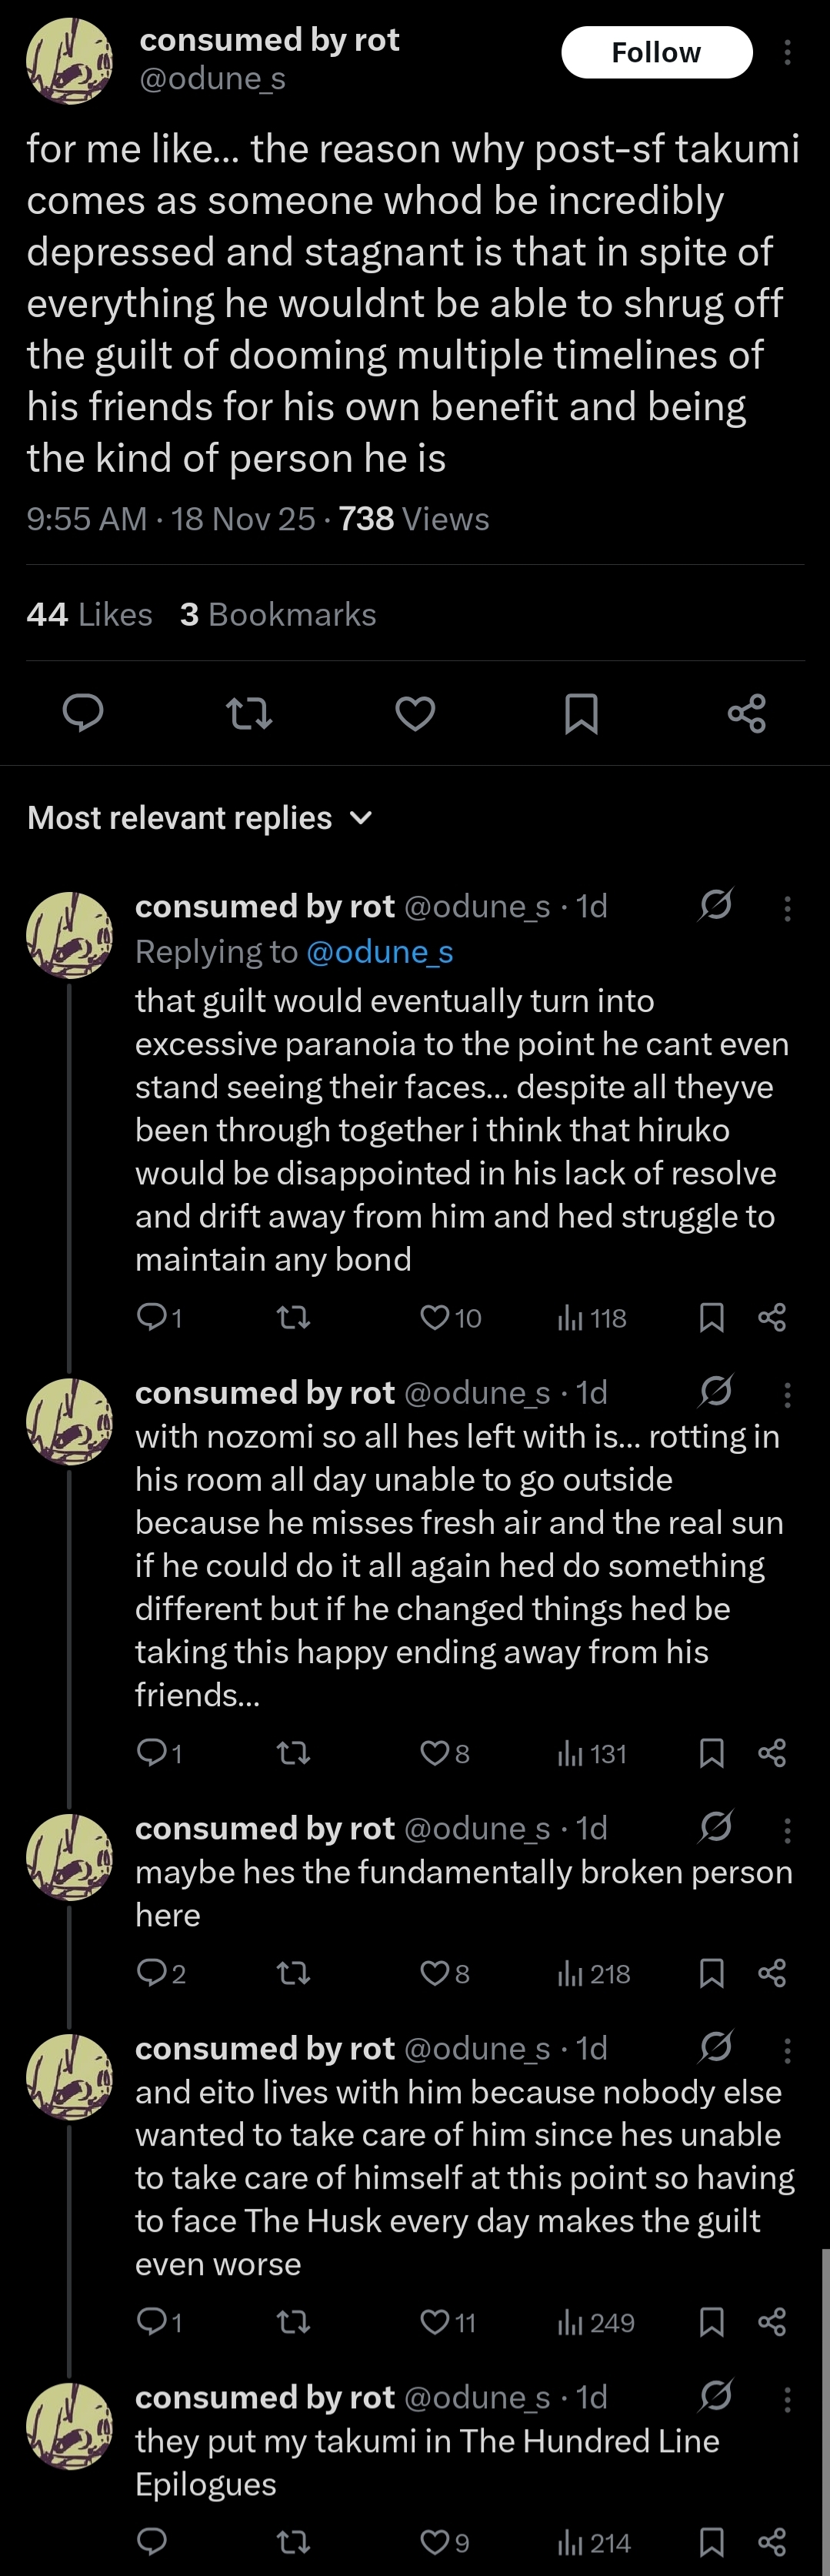This screenshot has width=830, height=2576.
Task: Open the @odune_s mention link
Action: coord(380,952)
